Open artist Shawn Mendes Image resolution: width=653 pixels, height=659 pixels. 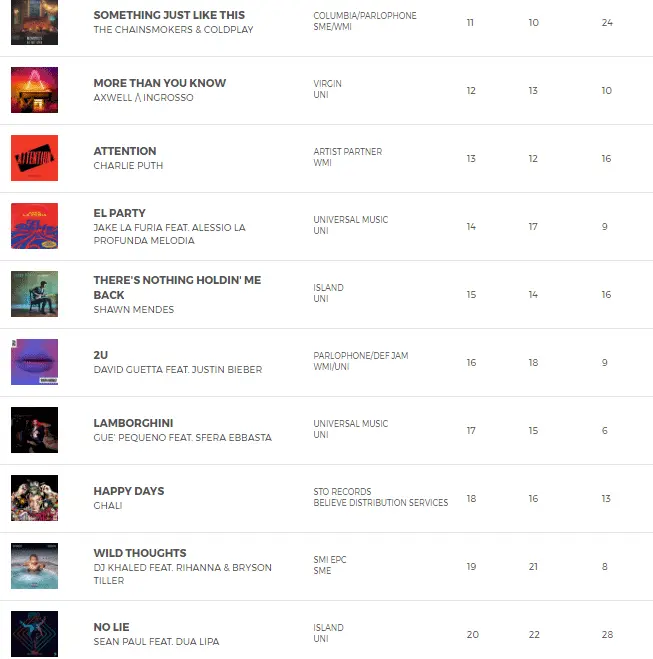[133, 310]
